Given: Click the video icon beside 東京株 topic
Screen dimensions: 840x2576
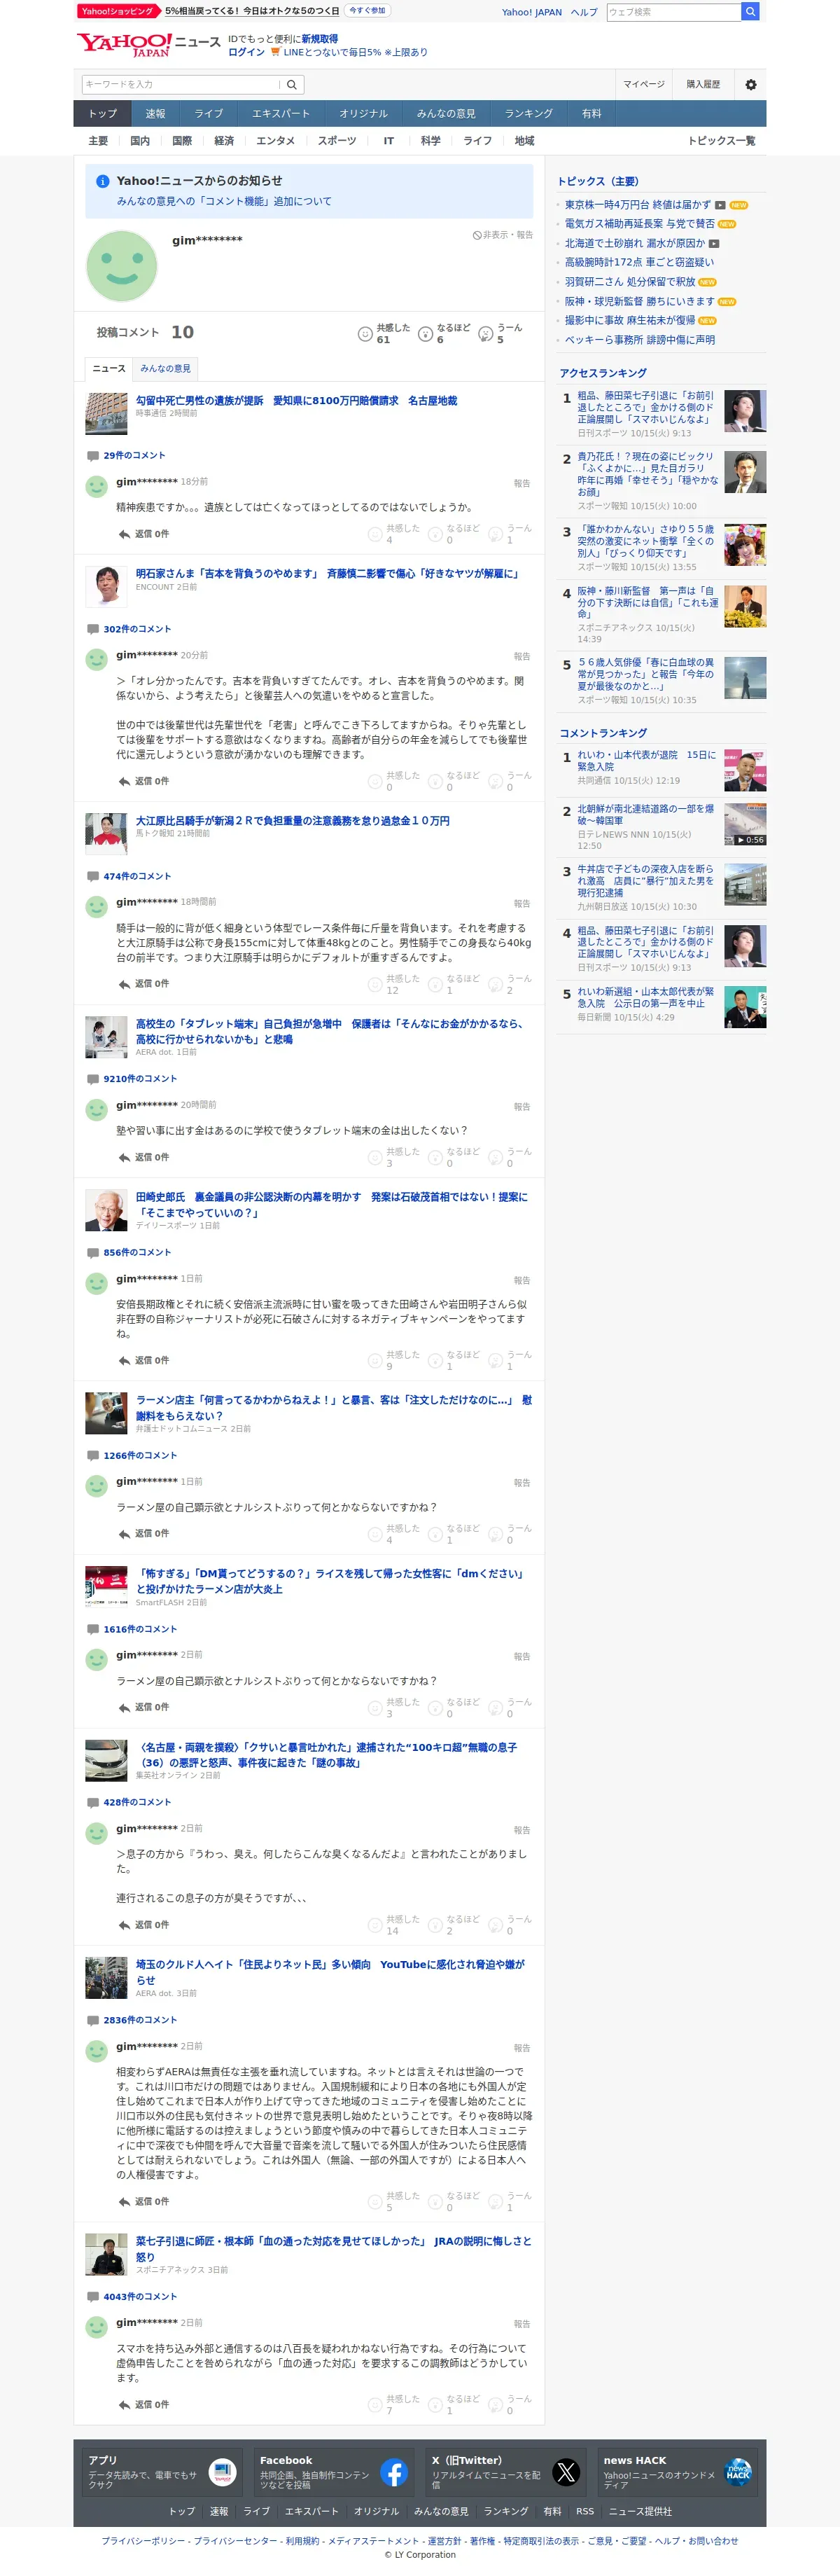Looking at the screenshot, I should (x=720, y=205).
